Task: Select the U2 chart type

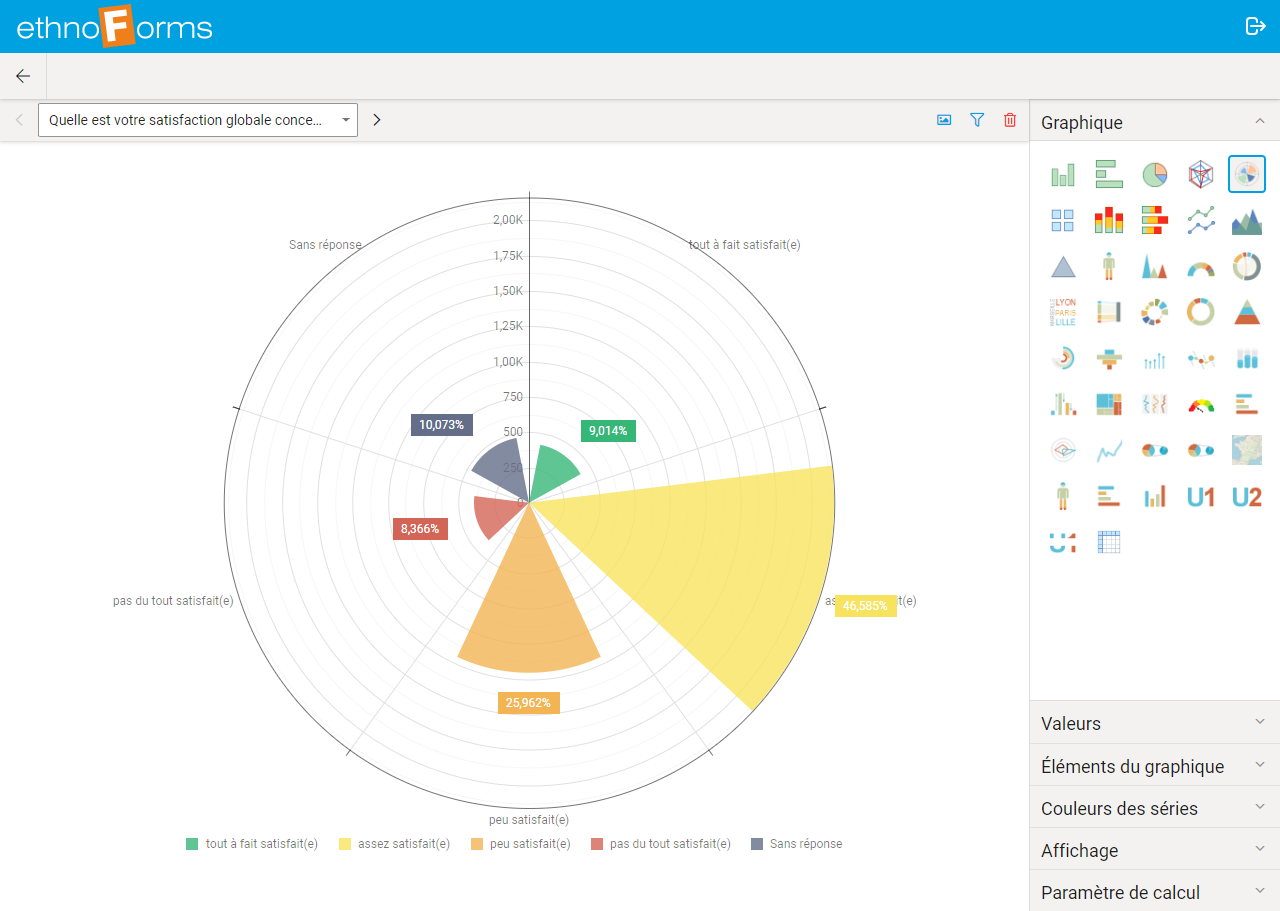Action: click(x=1247, y=496)
